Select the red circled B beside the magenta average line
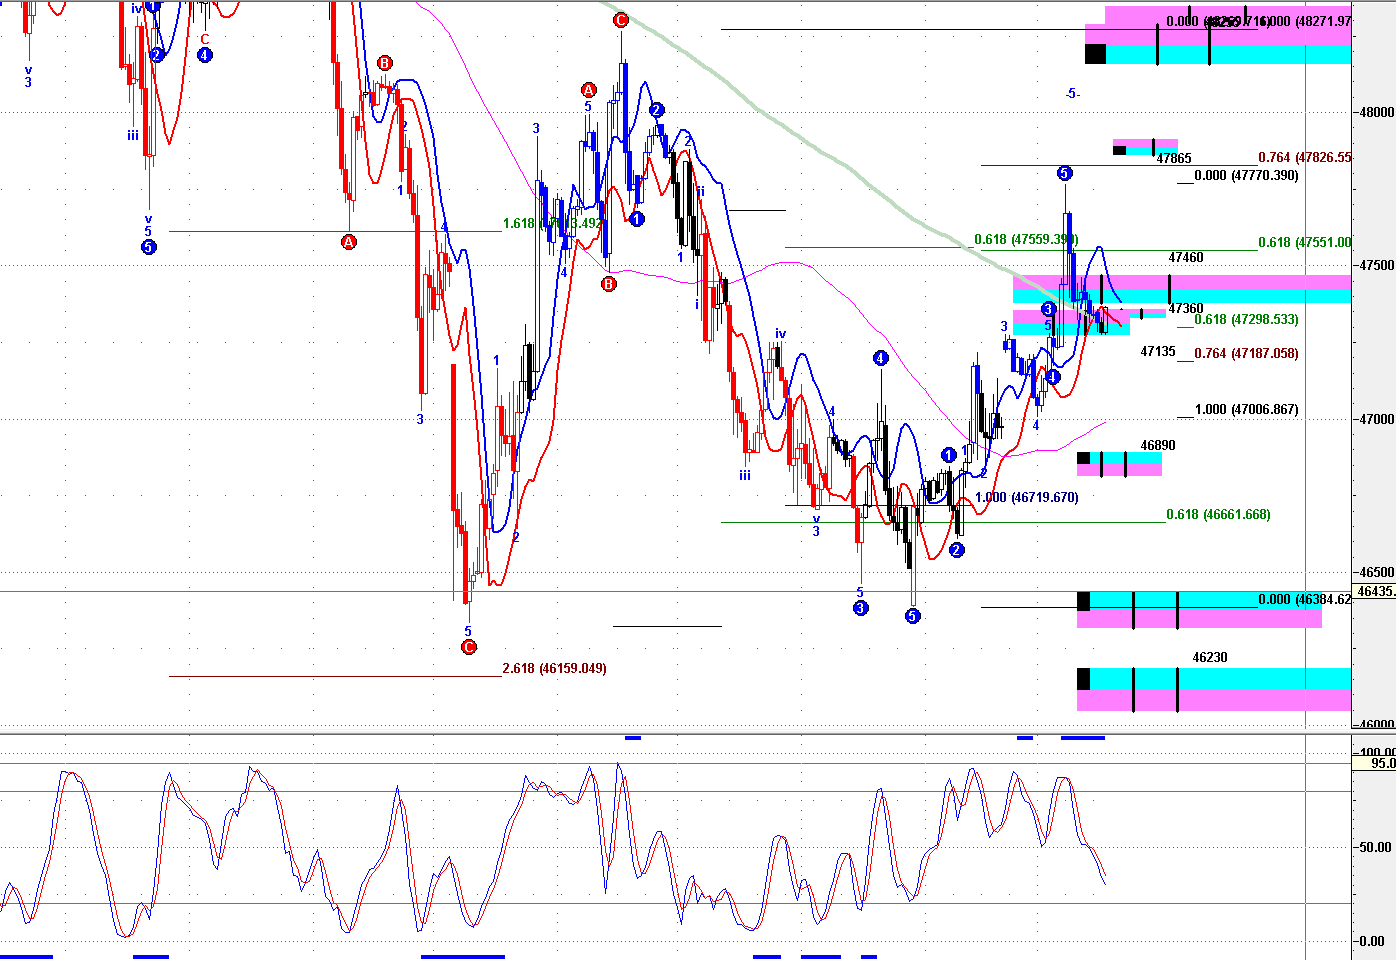 coord(608,284)
